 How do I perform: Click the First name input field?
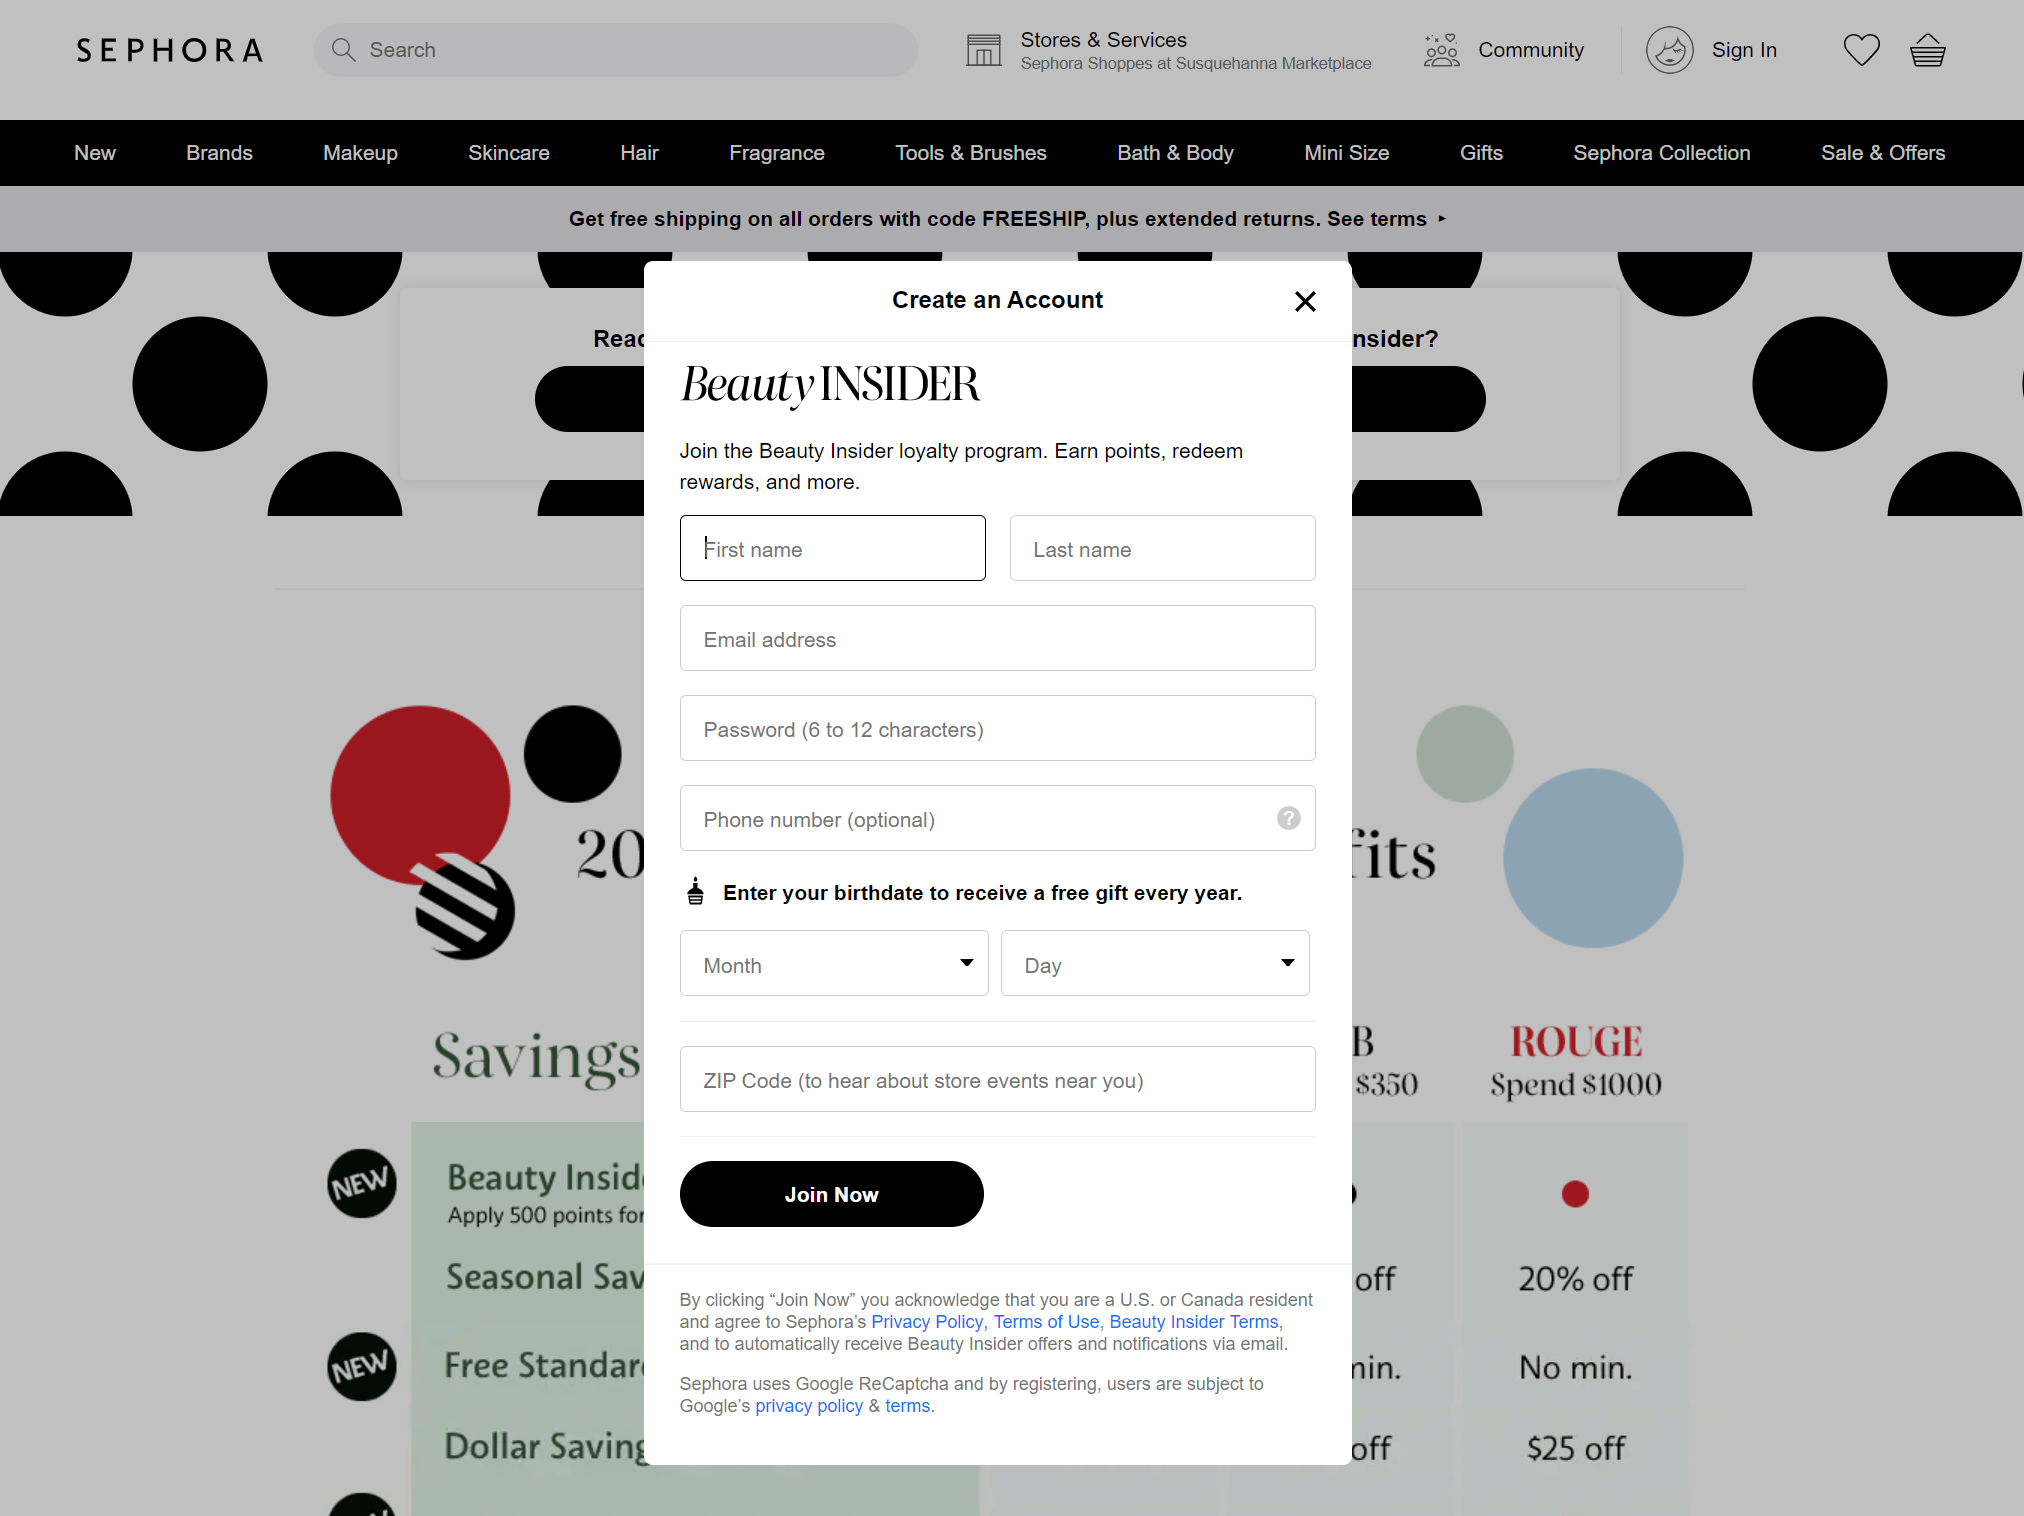[831, 548]
